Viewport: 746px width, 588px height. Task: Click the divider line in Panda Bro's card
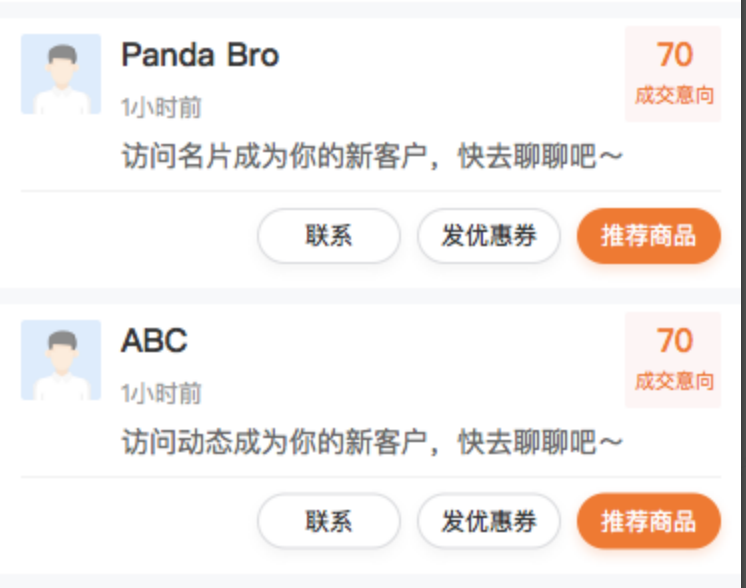(x=370, y=190)
